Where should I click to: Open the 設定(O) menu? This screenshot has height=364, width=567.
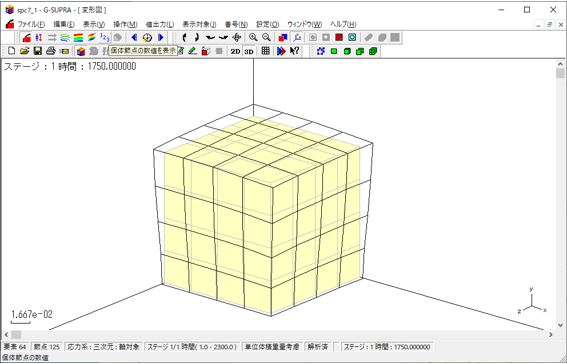point(268,24)
